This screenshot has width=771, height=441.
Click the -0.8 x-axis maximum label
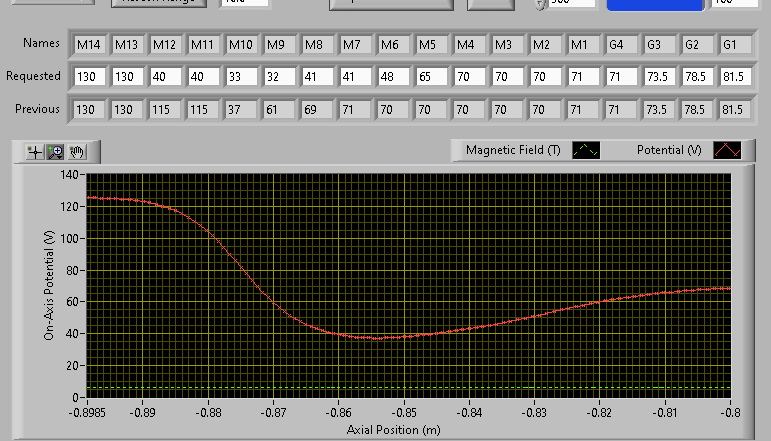coord(730,412)
